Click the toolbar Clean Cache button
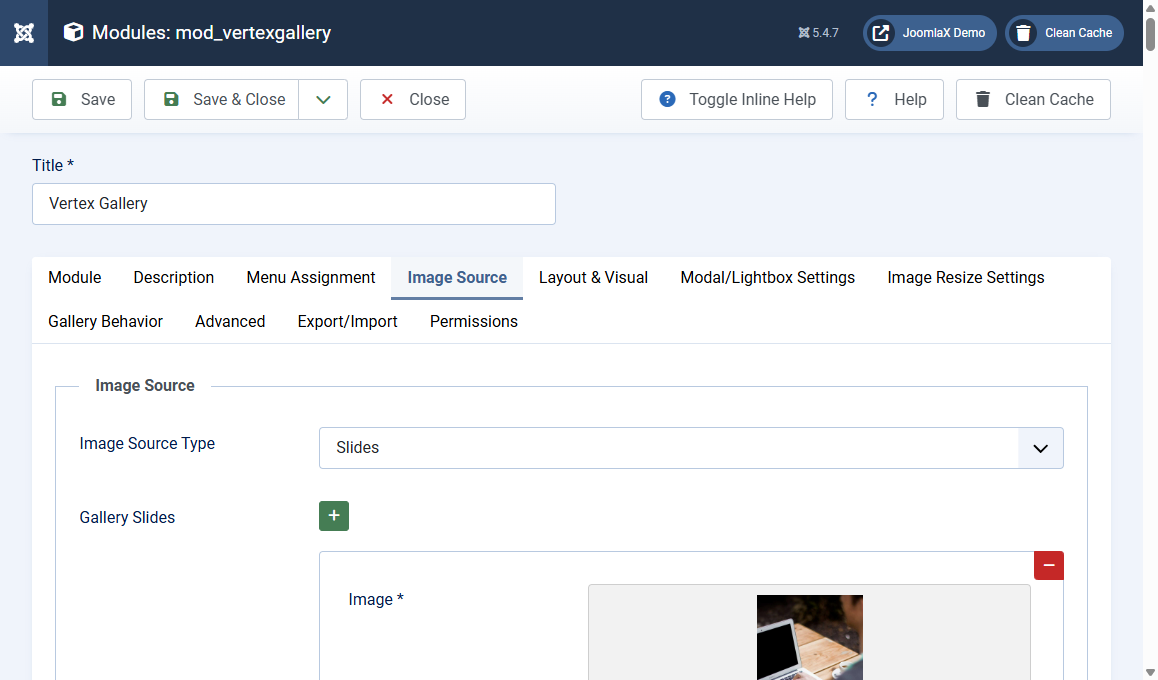The height and width of the screenshot is (680, 1158). point(1033,99)
